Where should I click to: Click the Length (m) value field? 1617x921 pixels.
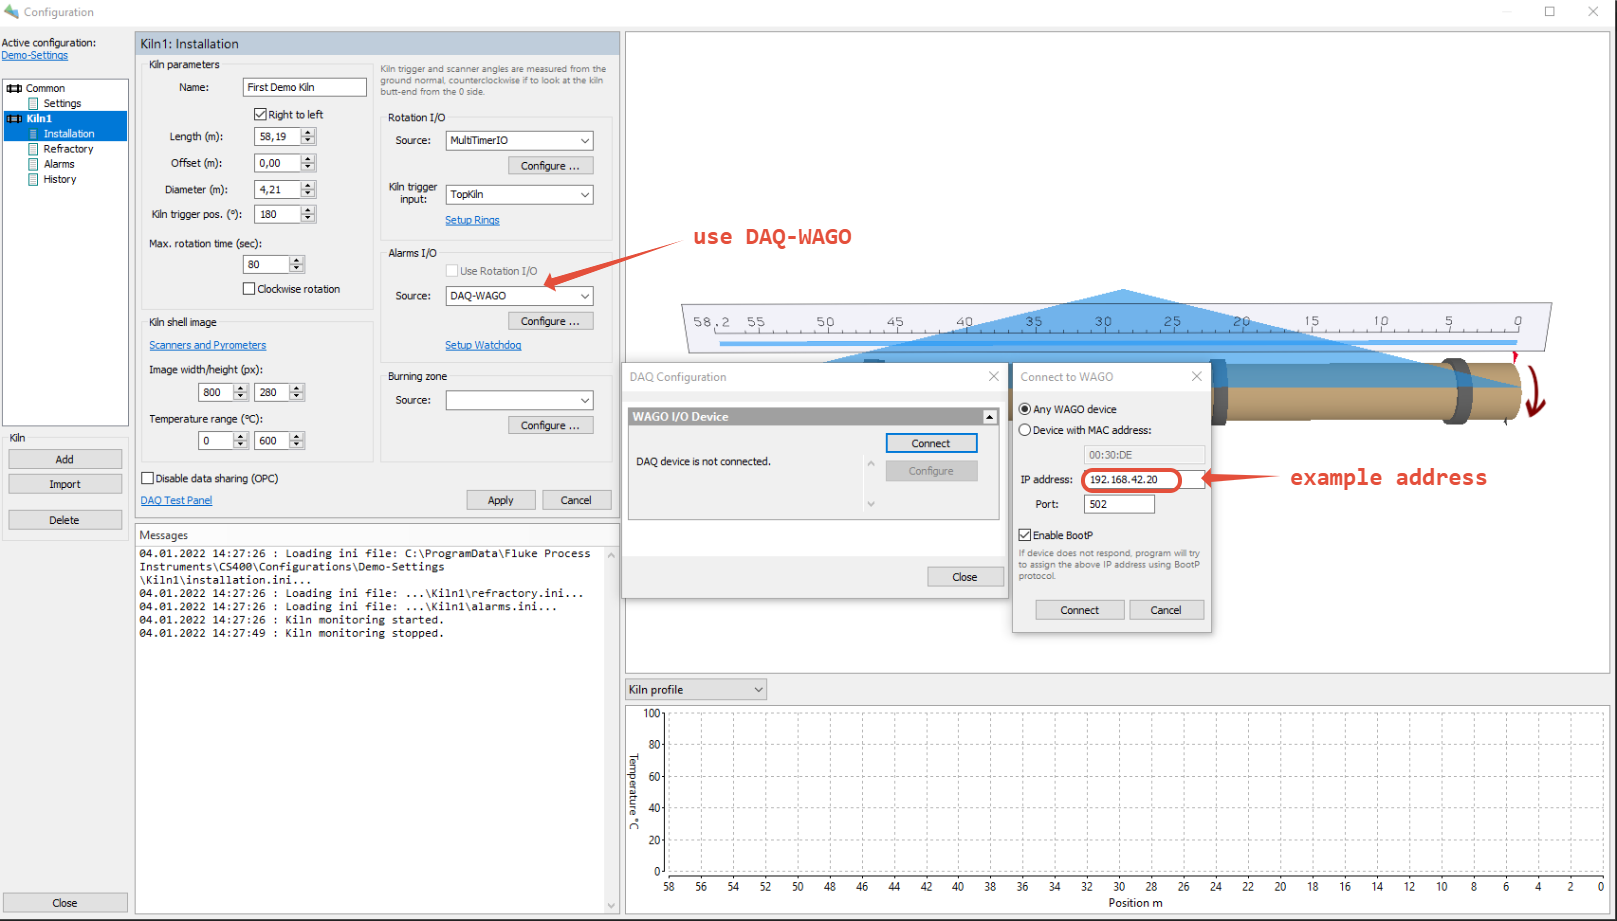point(278,137)
